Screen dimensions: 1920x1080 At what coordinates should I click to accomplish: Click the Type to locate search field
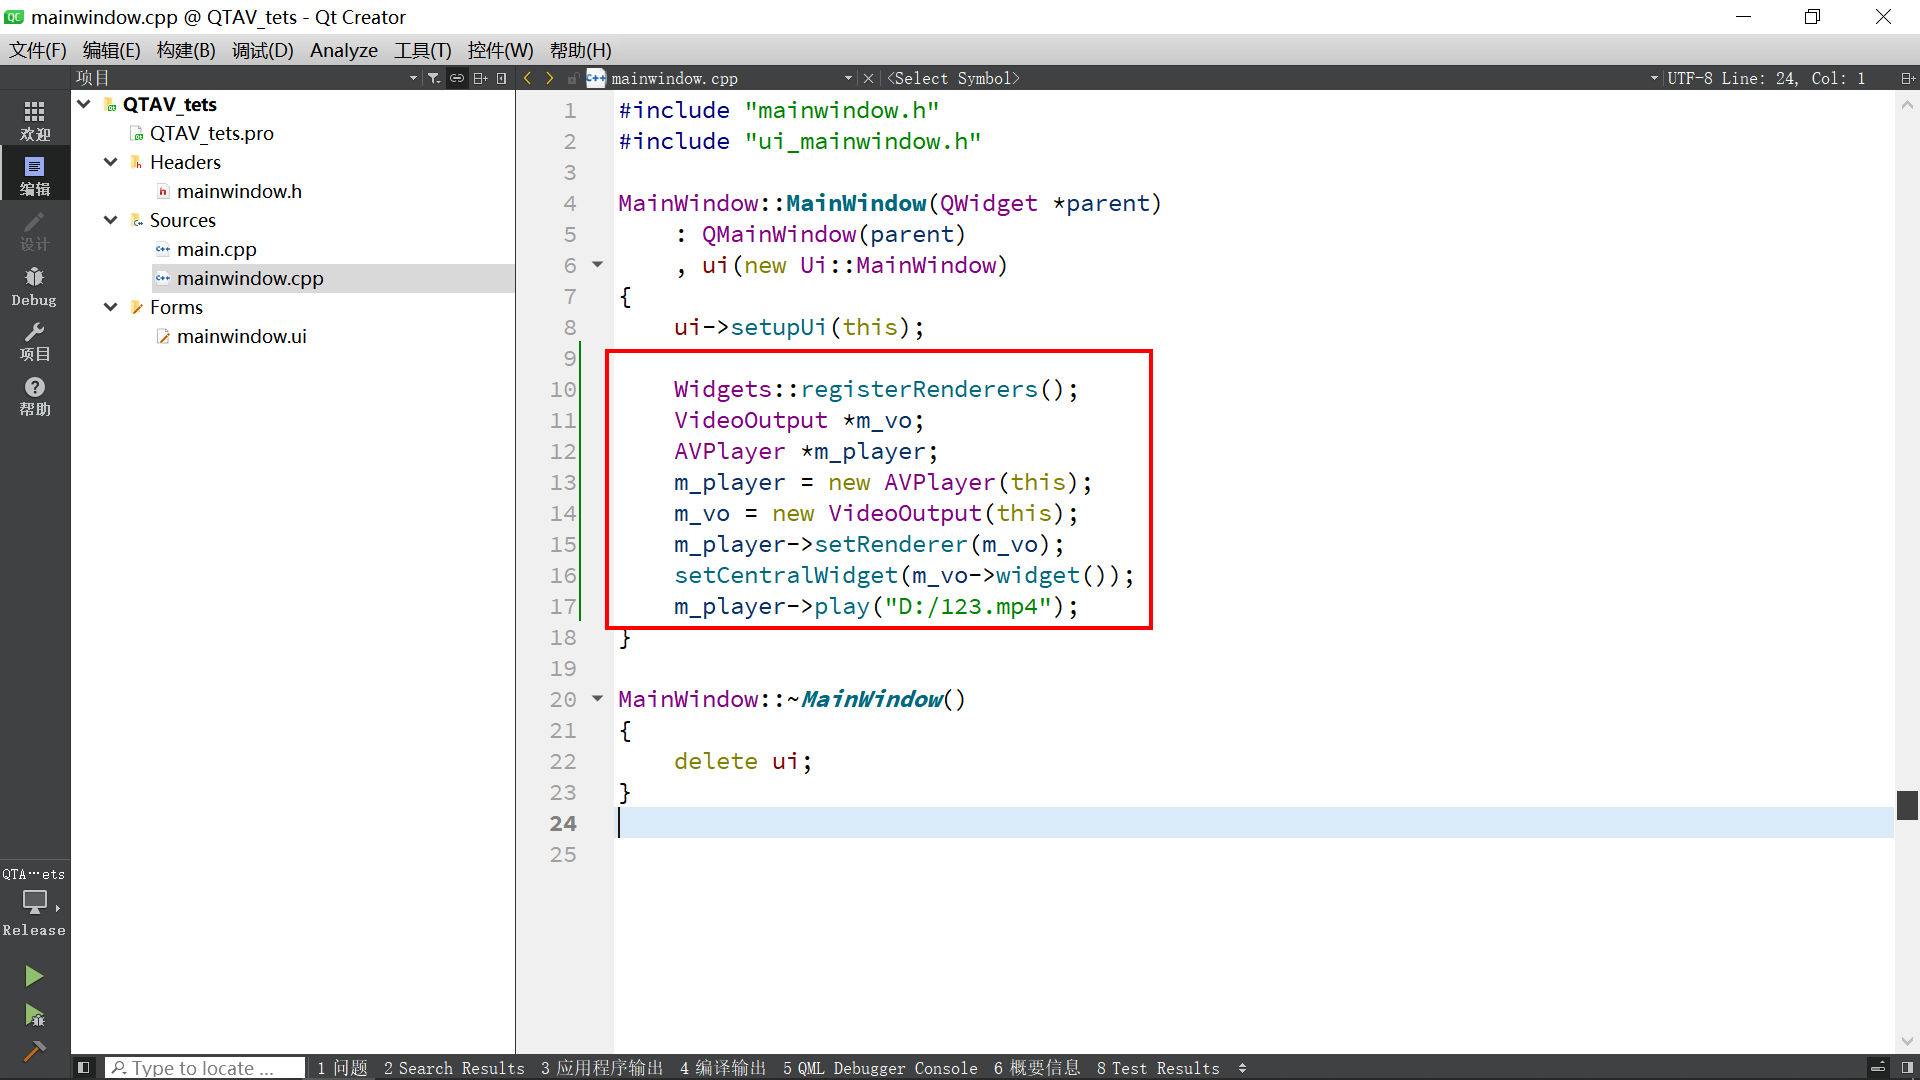click(x=205, y=1068)
